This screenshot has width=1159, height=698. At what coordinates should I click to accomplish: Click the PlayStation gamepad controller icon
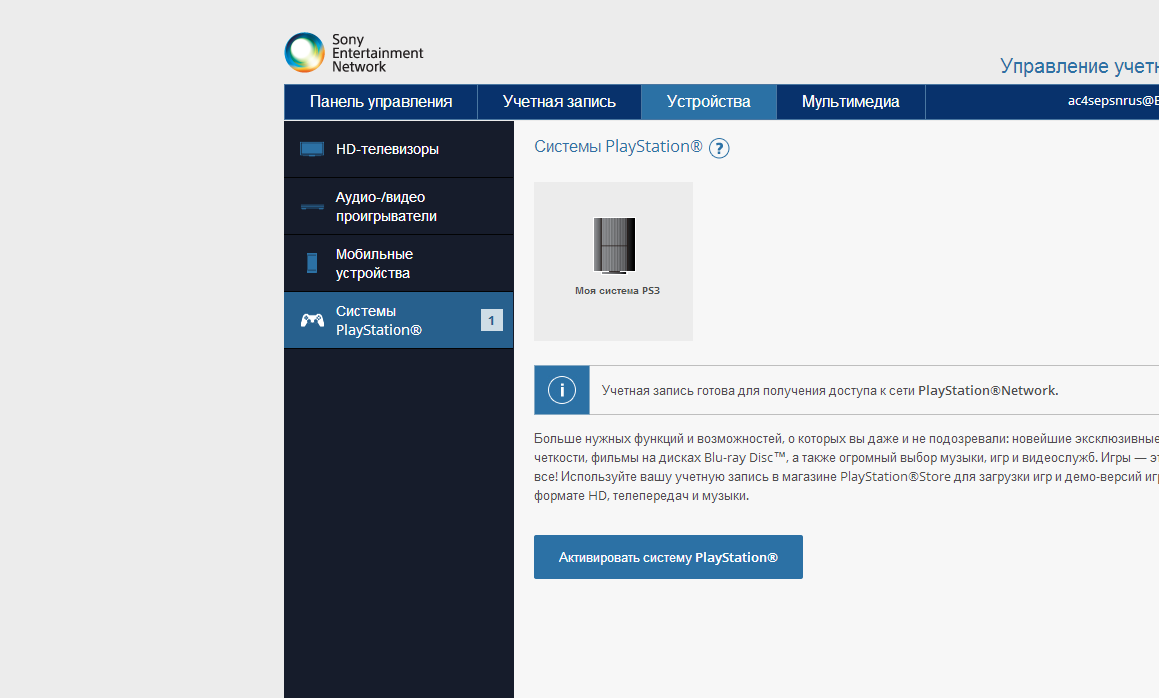coord(312,320)
